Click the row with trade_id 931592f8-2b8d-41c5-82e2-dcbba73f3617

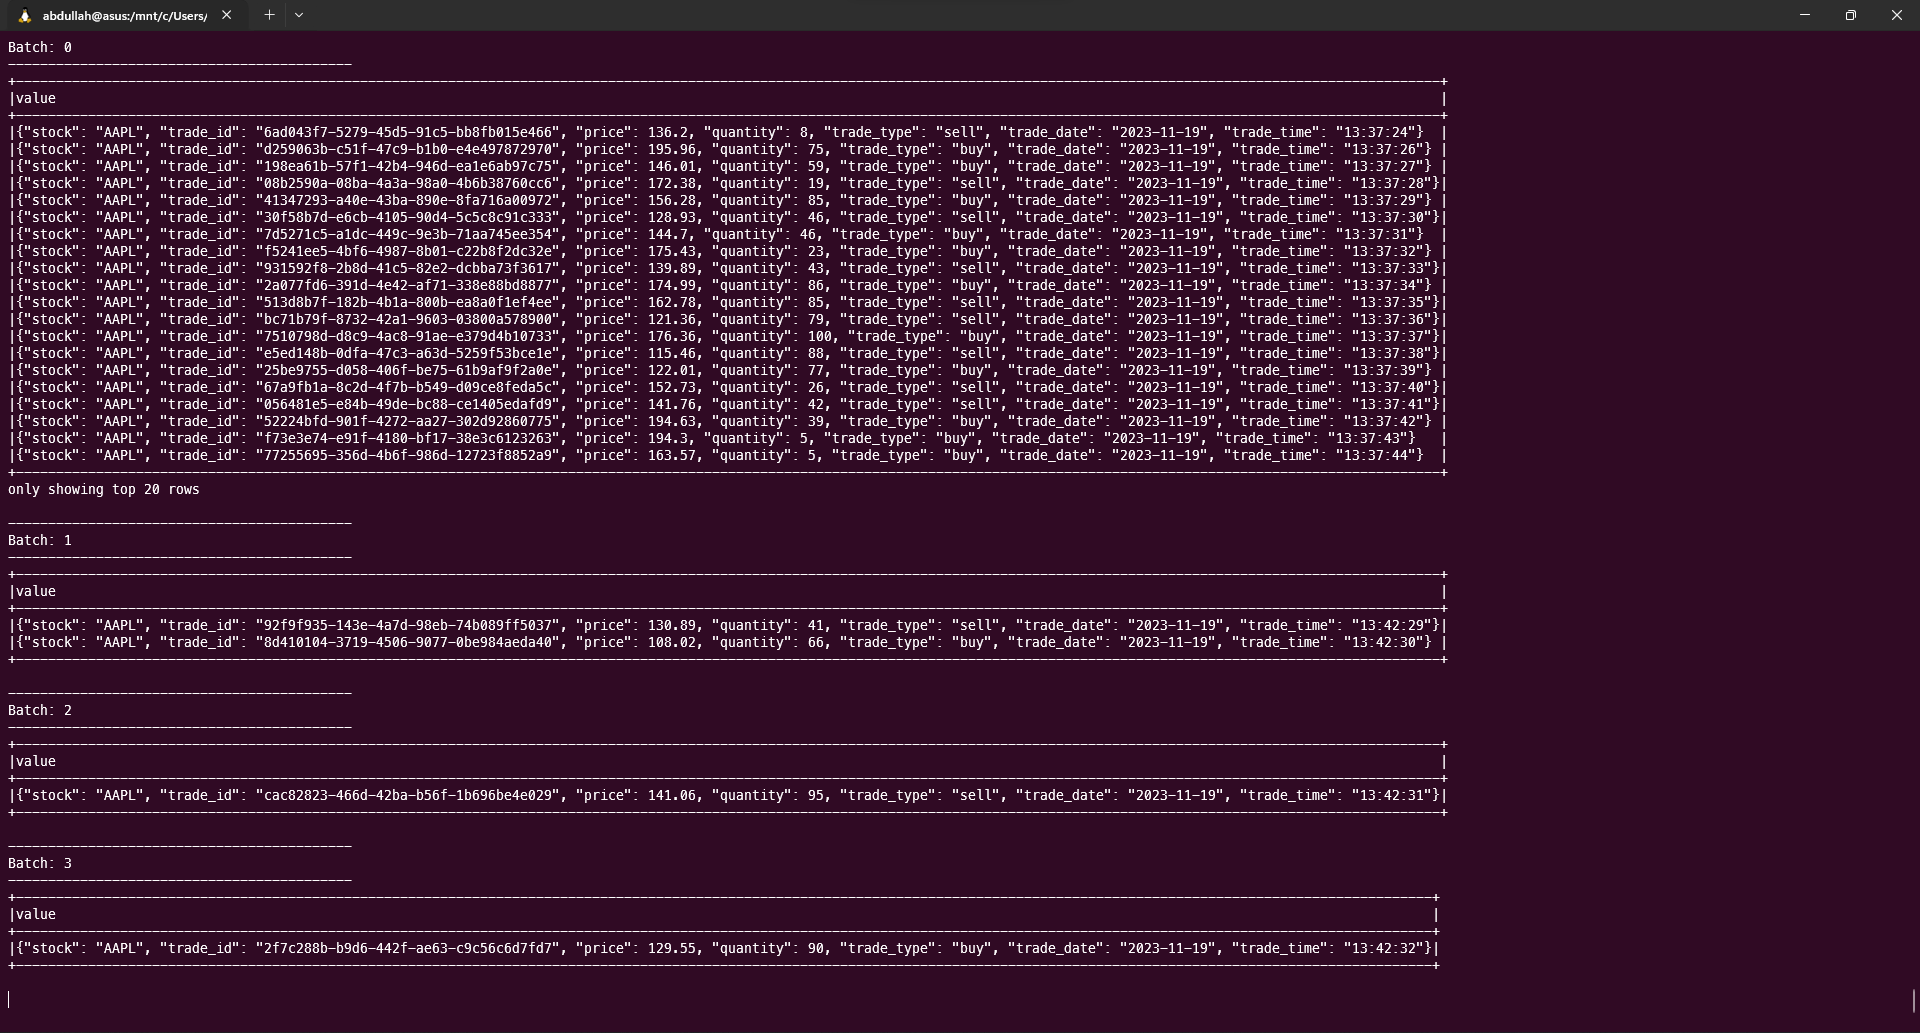727,268
